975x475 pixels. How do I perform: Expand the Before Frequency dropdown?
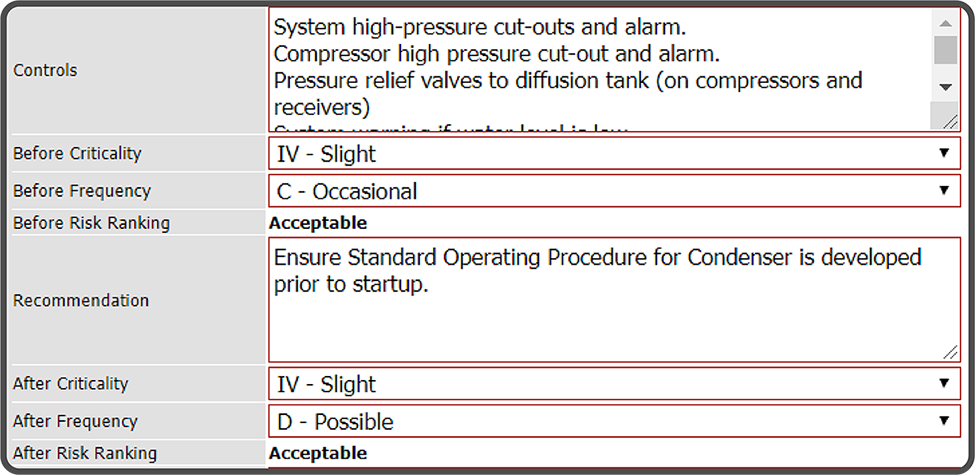614,191
